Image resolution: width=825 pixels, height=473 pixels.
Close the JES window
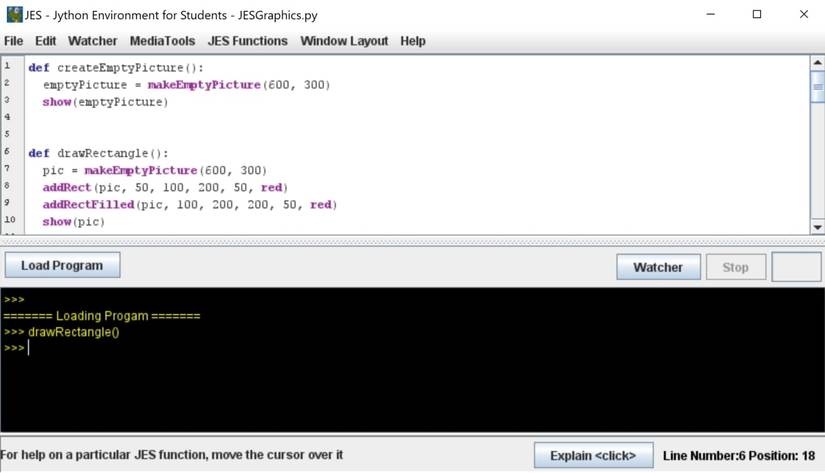click(x=803, y=15)
